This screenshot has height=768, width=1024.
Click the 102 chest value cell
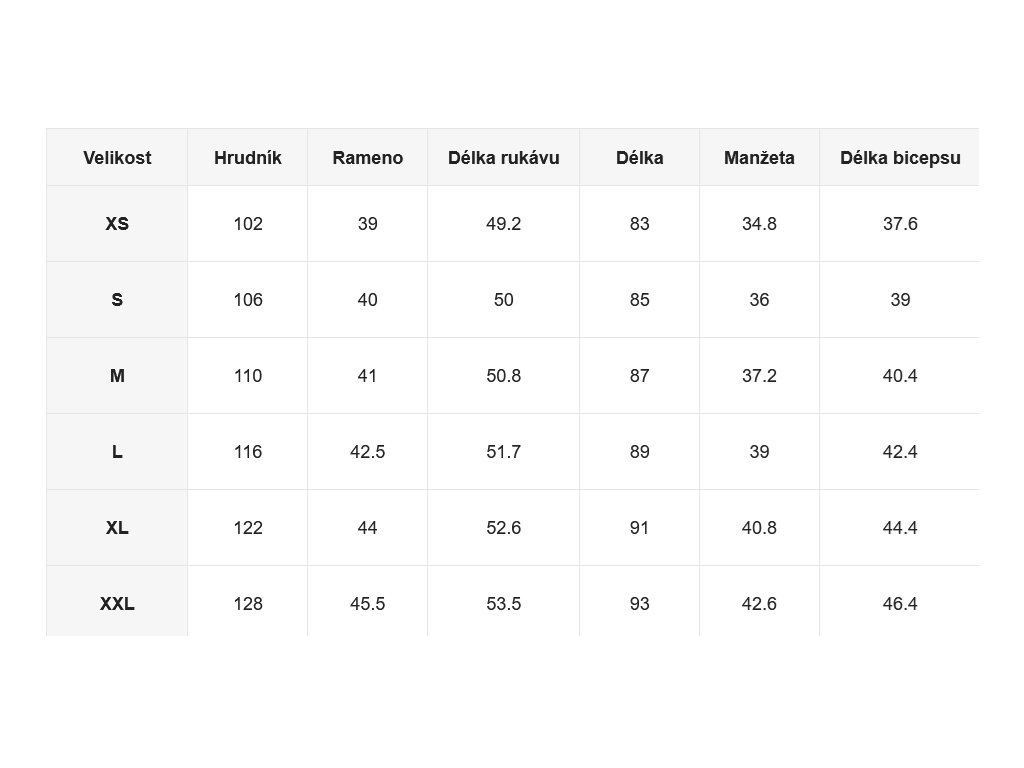click(x=248, y=223)
